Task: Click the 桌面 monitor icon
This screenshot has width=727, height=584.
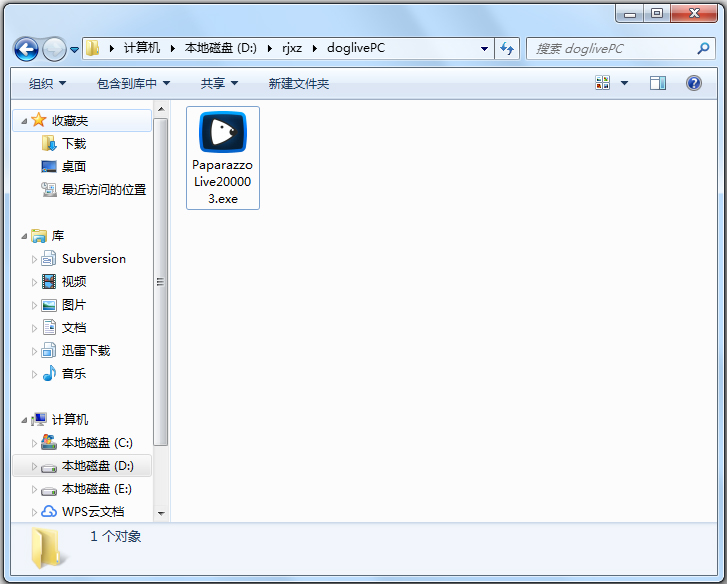Action: click(x=49, y=166)
